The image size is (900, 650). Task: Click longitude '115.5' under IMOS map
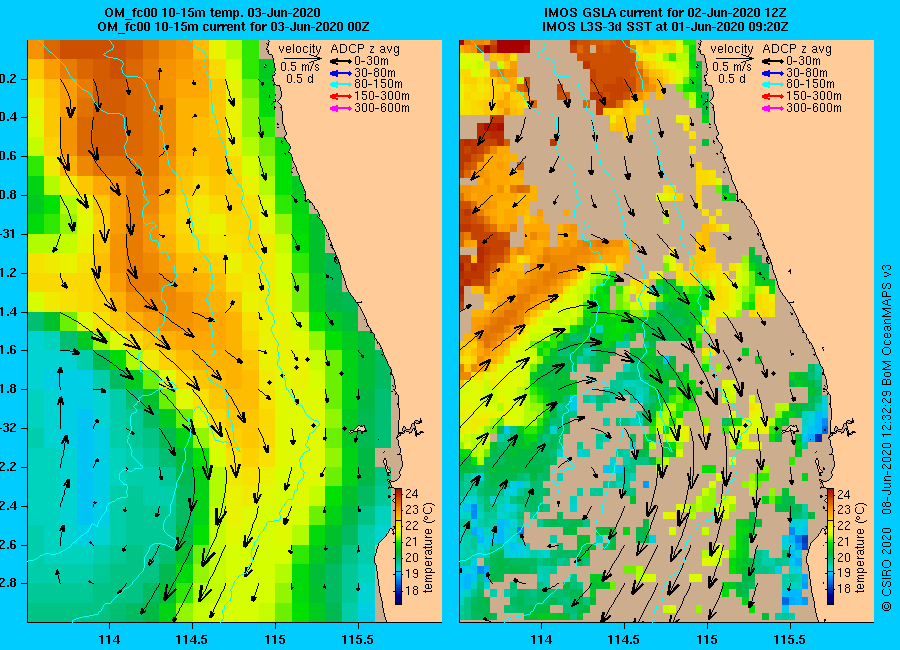pyautogui.click(x=790, y=640)
